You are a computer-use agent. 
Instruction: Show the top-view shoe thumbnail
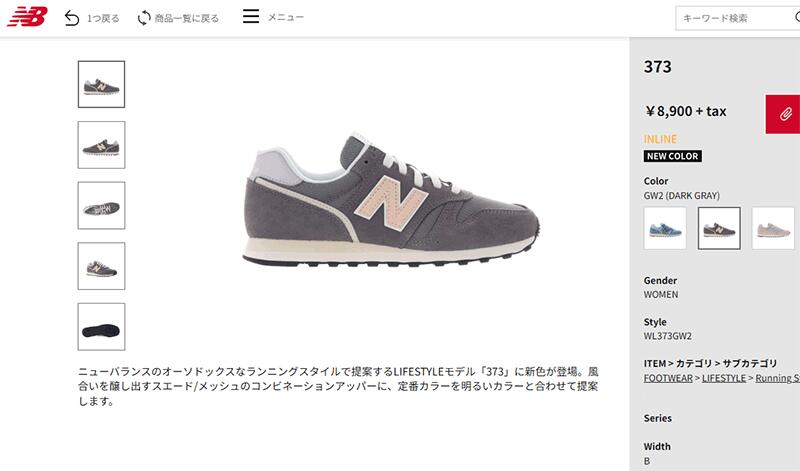(101, 206)
